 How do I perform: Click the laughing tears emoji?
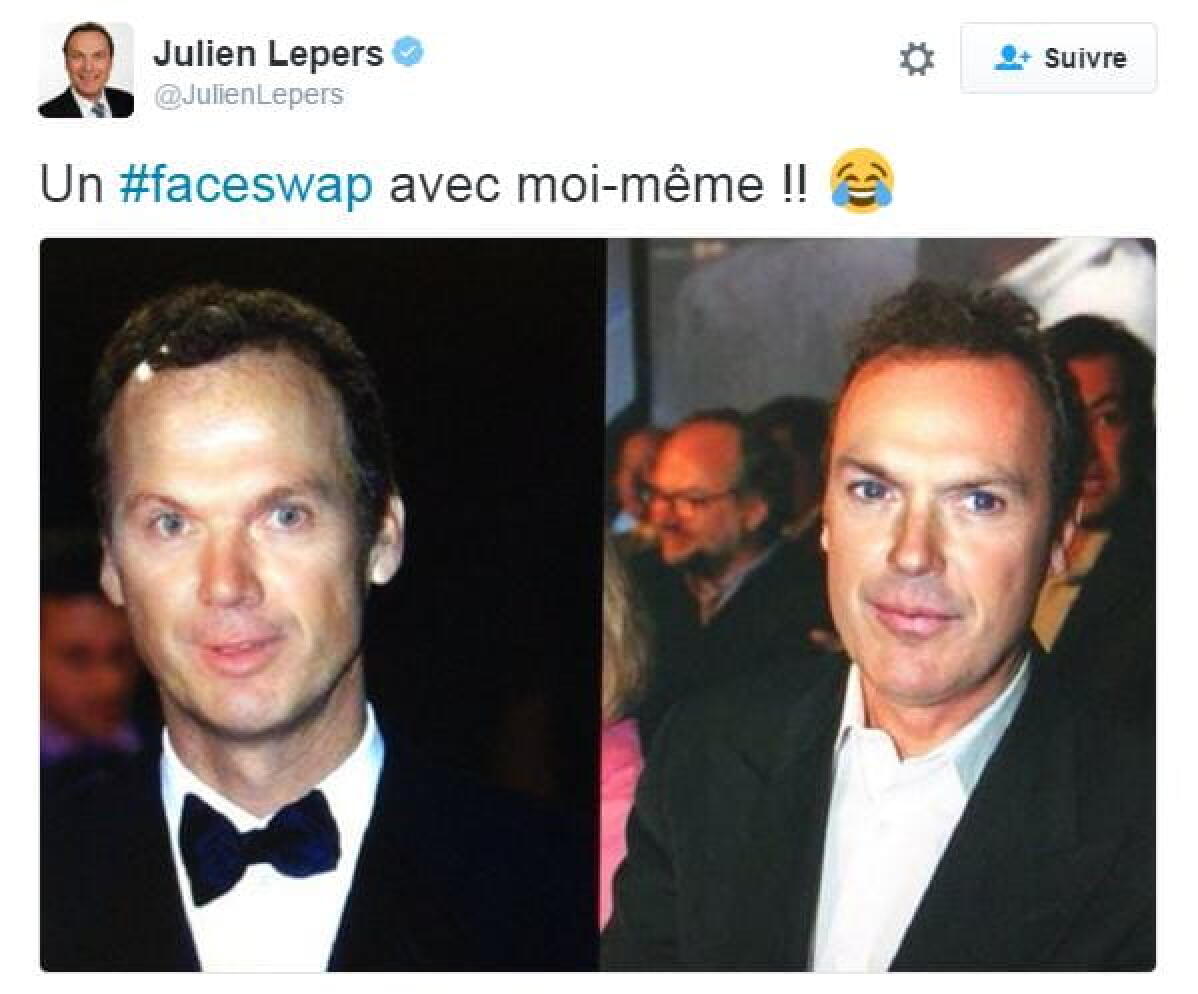point(862,181)
